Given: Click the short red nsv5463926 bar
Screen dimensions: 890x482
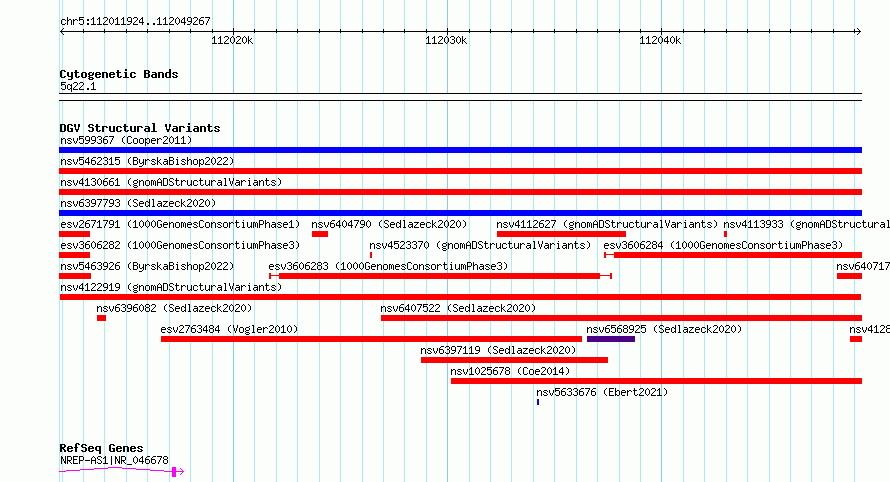Looking at the screenshot, I should (75, 276).
